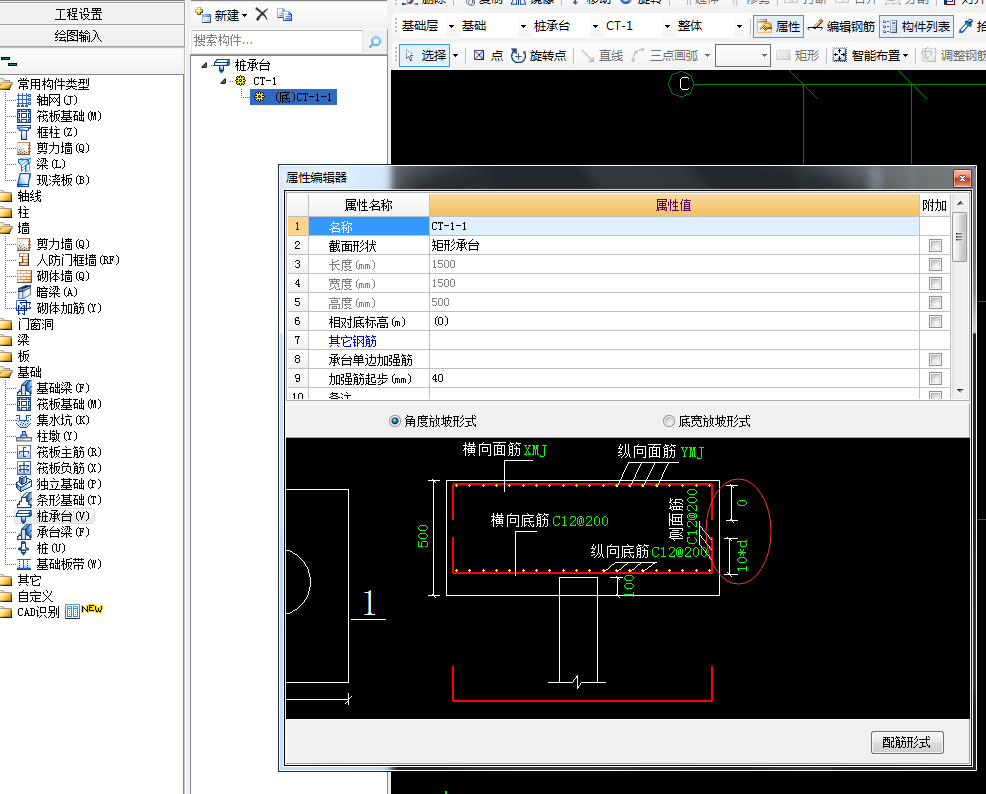Select the 角度放坡形式 radio option
Viewport: 986px width, 794px height.
click(x=395, y=421)
